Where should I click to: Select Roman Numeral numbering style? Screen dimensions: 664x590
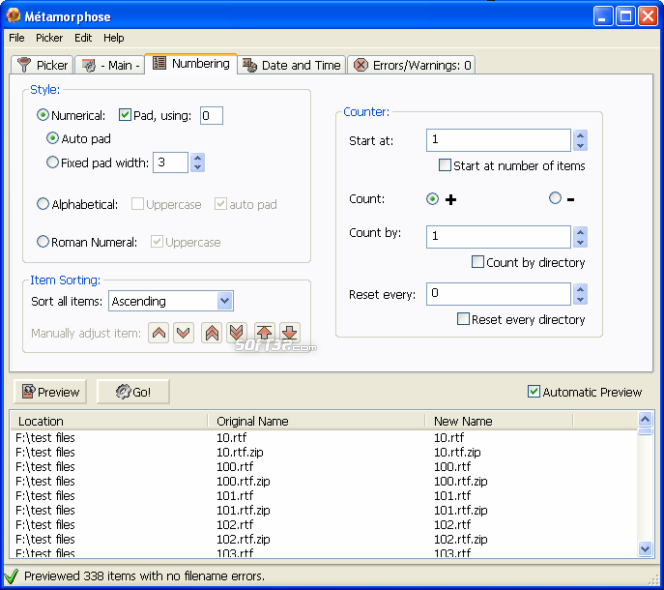[42, 241]
